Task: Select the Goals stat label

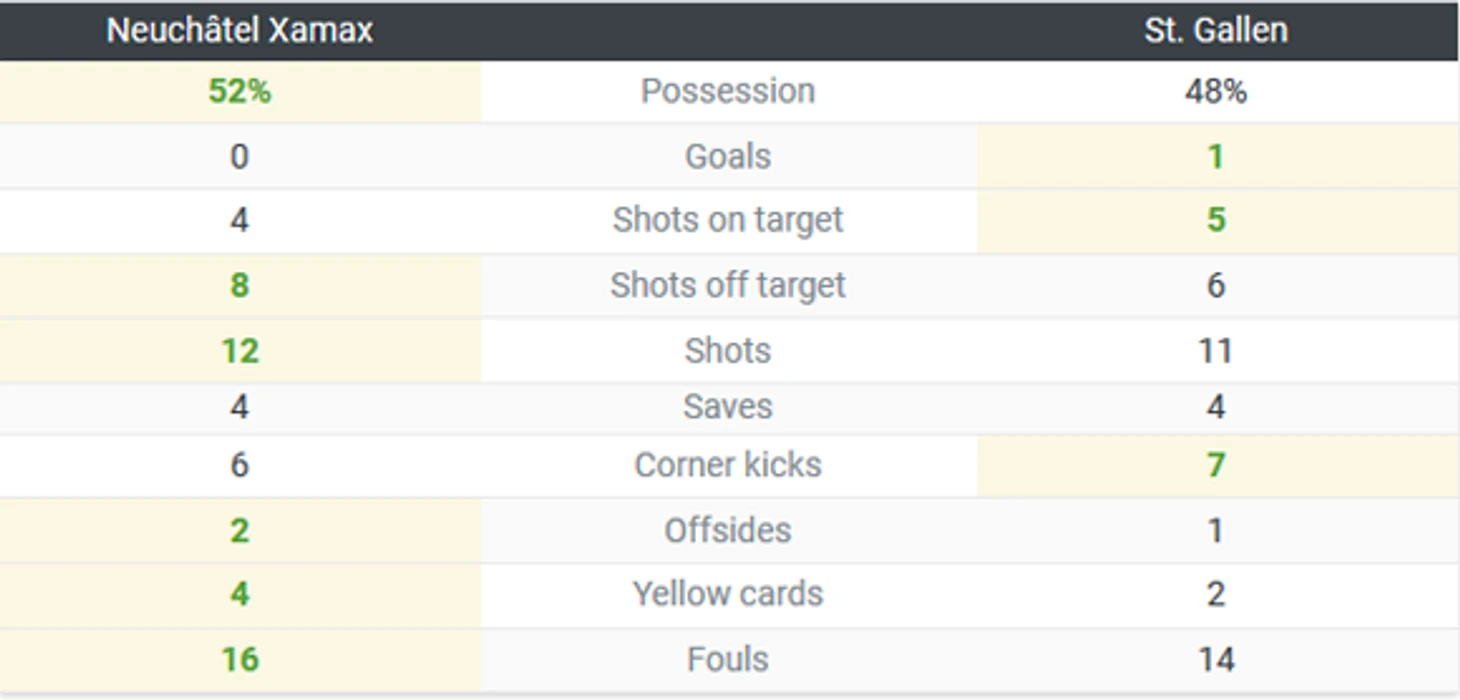Action: point(728,156)
